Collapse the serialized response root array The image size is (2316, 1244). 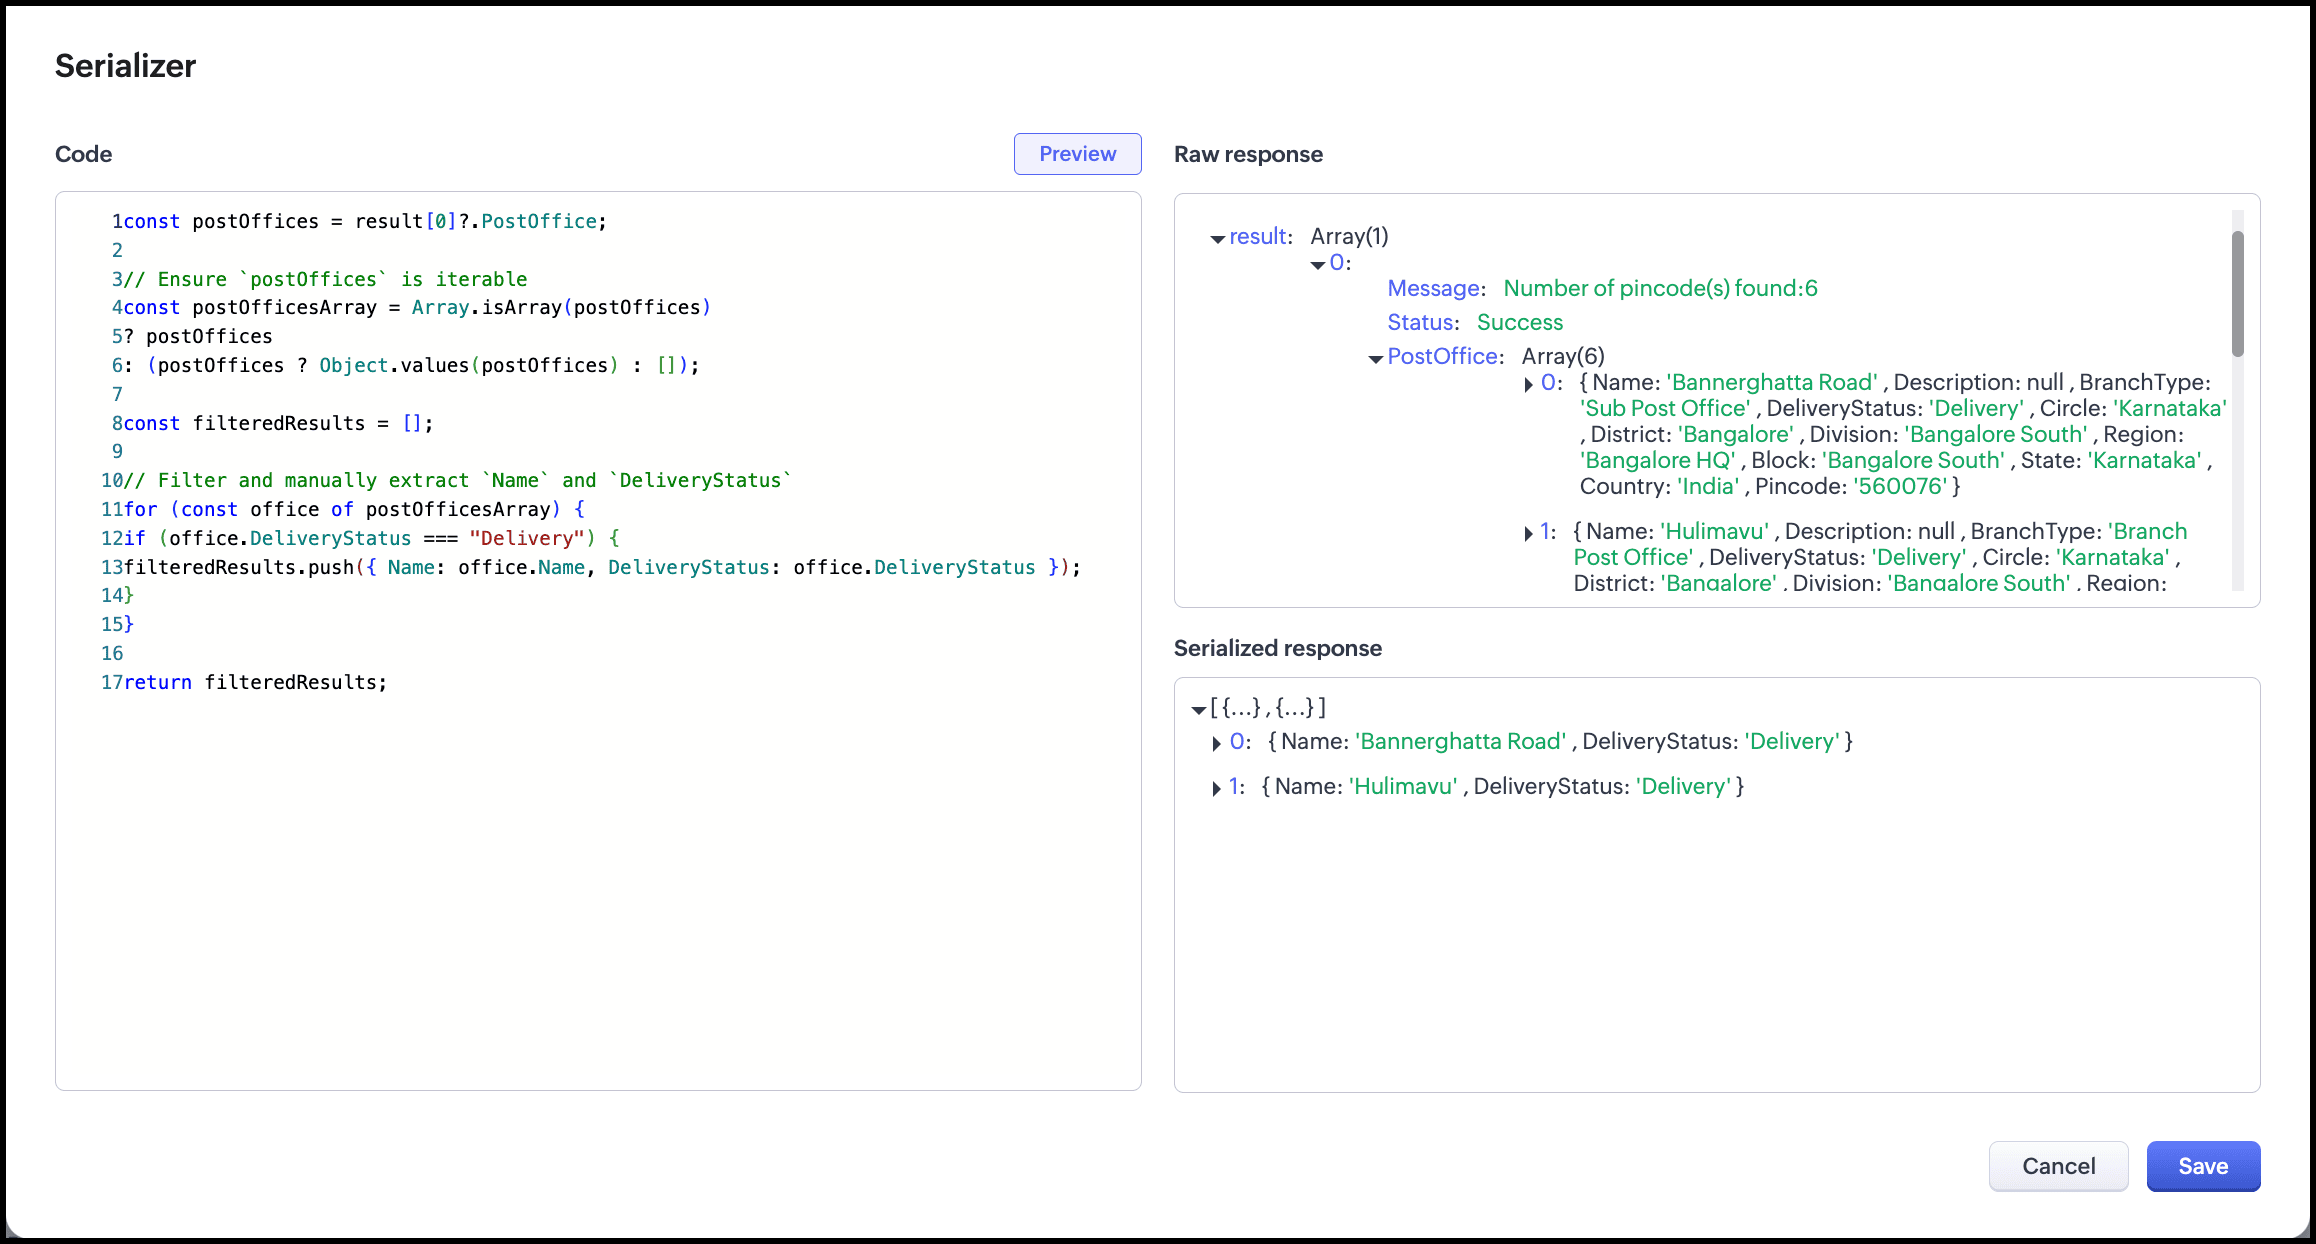[1198, 710]
